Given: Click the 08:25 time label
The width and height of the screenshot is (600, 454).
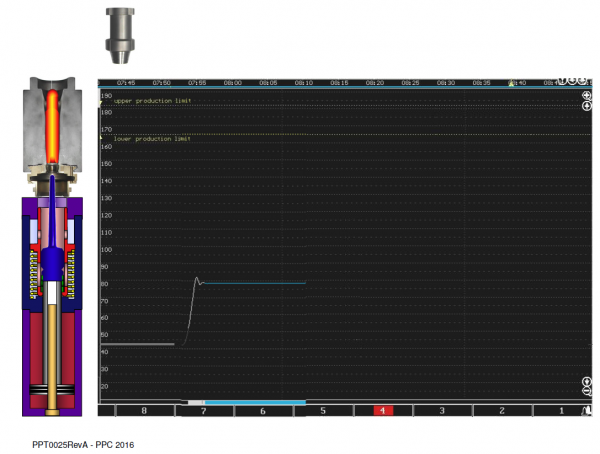Looking at the screenshot, I should click(411, 83).
